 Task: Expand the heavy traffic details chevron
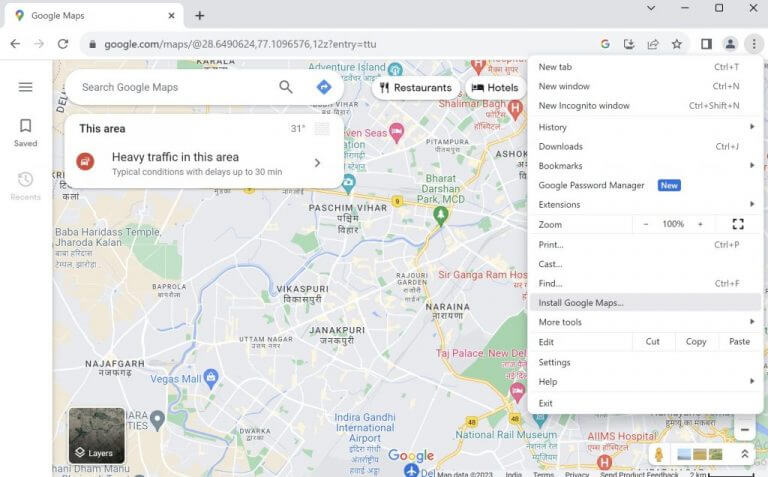coord(317,163)
